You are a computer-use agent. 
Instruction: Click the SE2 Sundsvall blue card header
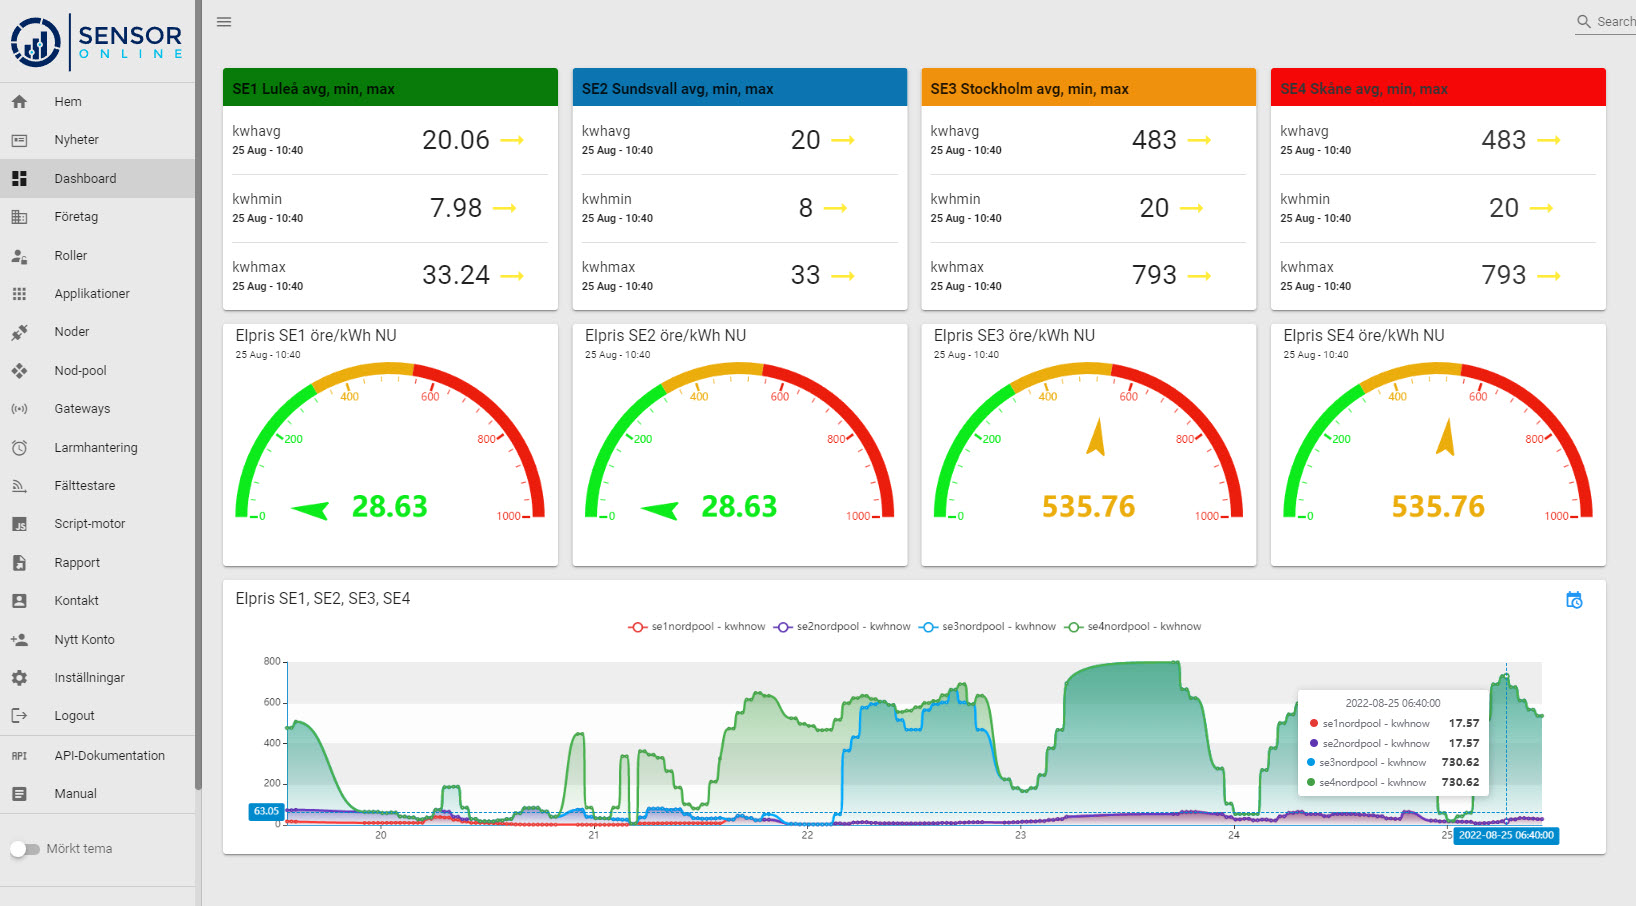[740, 88]
